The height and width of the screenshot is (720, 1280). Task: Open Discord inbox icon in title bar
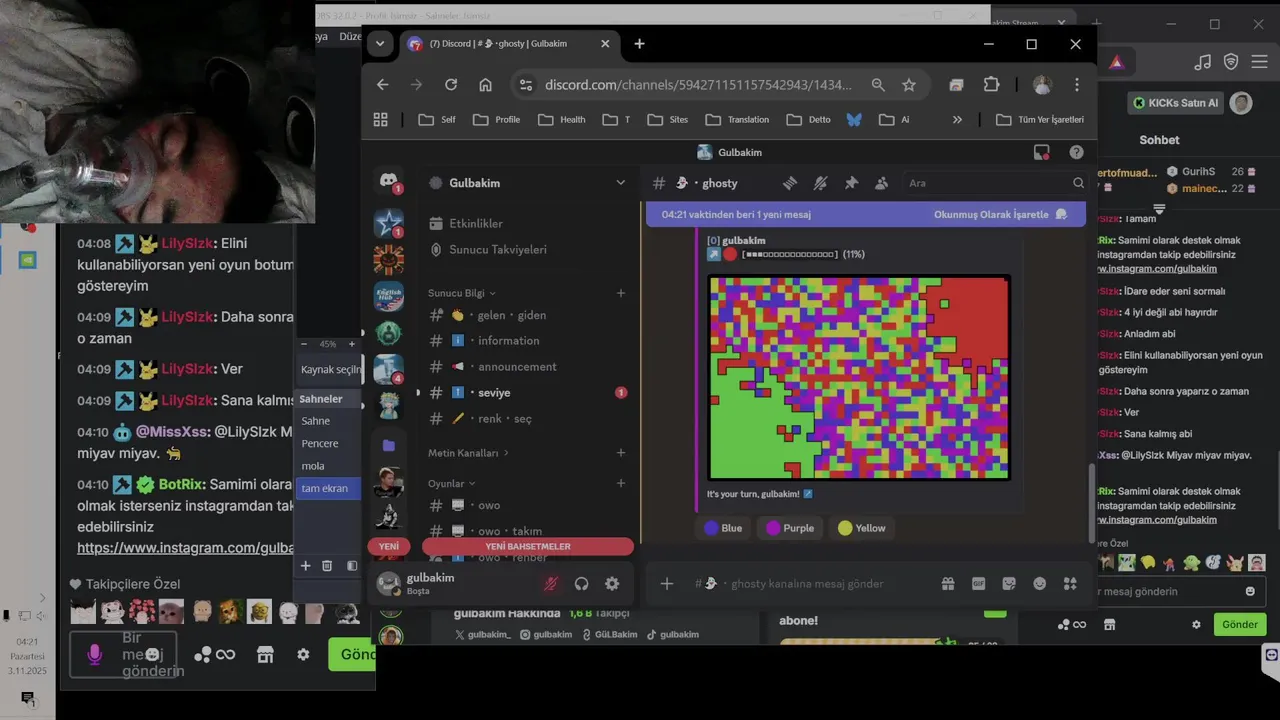(1042, 152)
